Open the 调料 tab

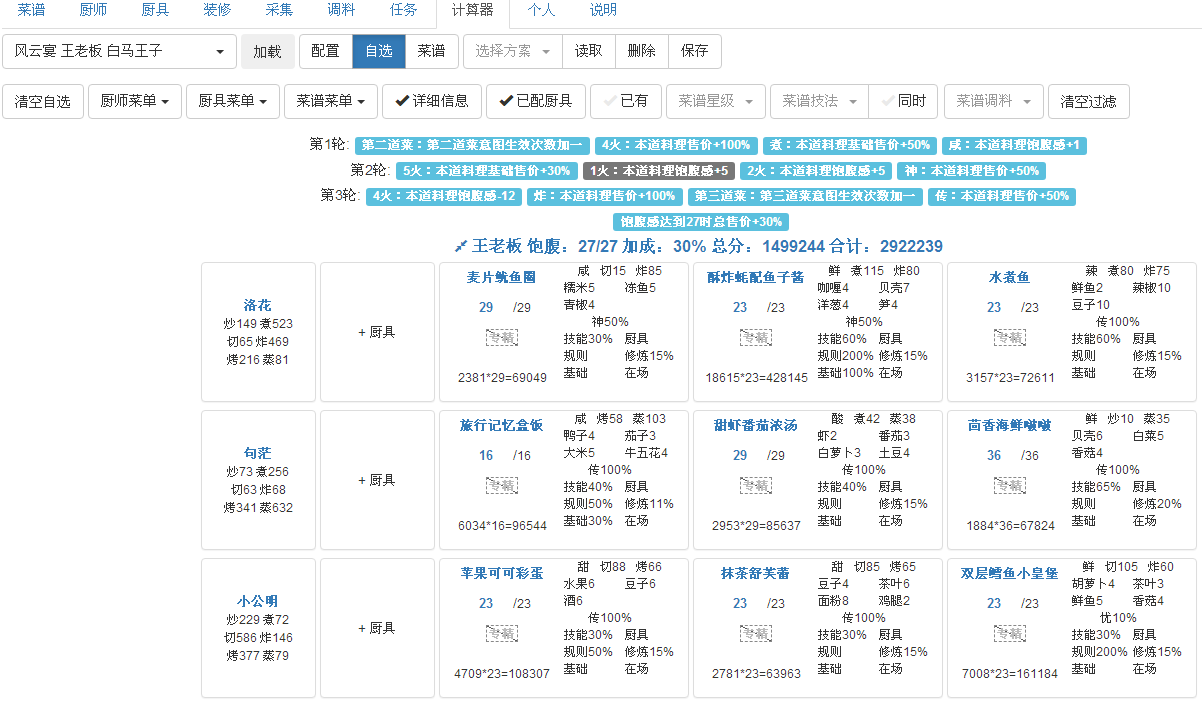click(340, 10)
